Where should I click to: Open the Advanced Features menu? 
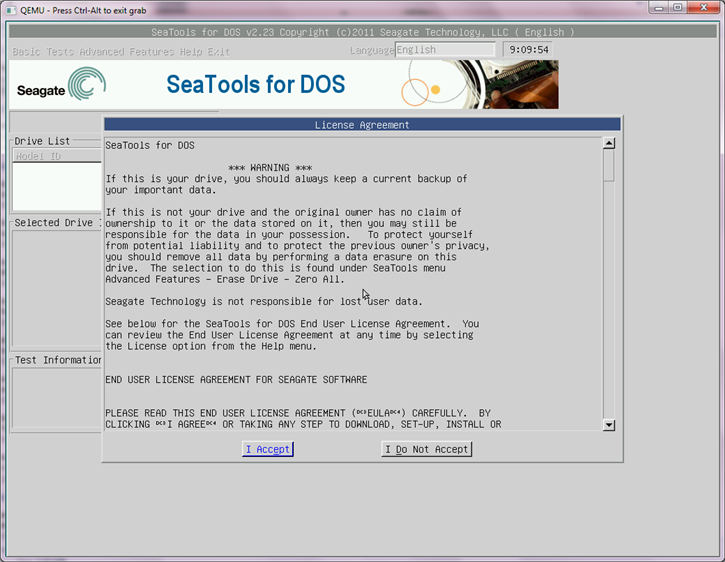click(127, 51)
